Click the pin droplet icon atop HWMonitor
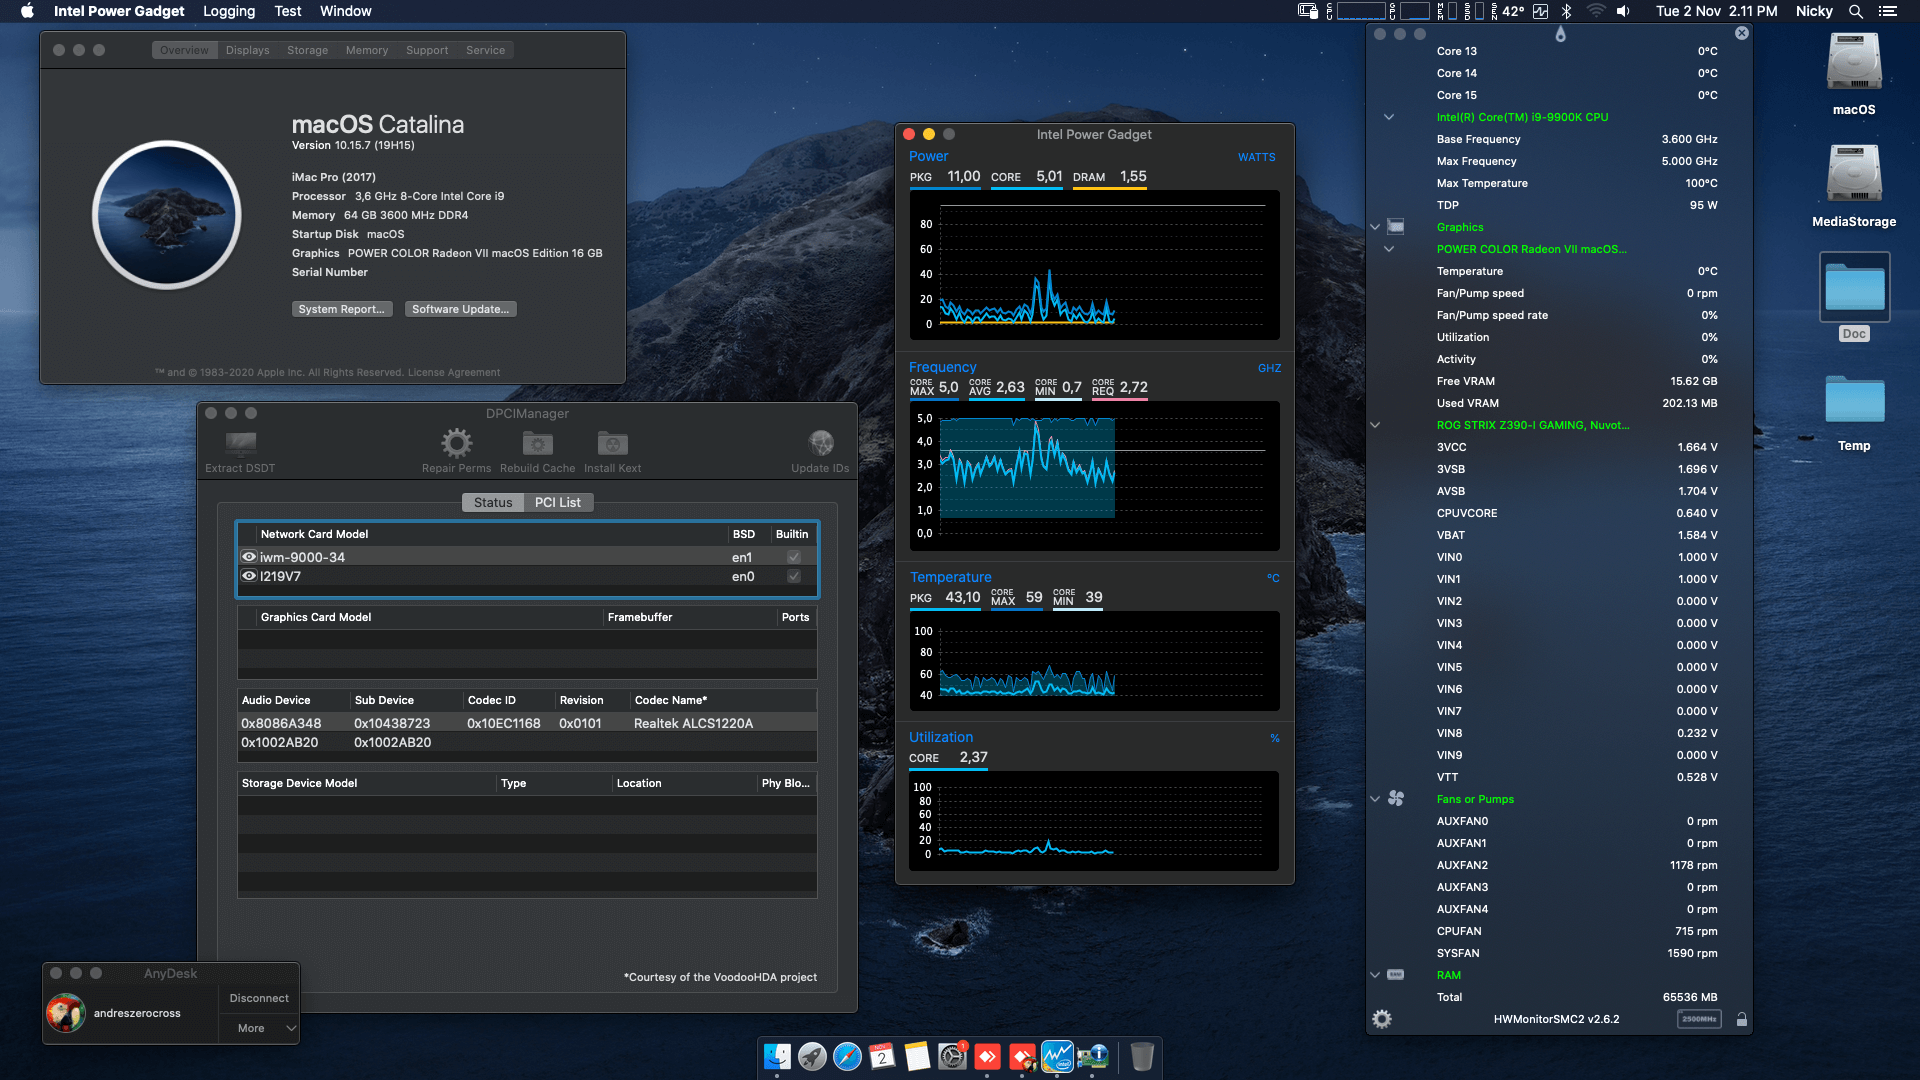Viewport: 1920px width, 1080px height. click(x=1560, y=34)
